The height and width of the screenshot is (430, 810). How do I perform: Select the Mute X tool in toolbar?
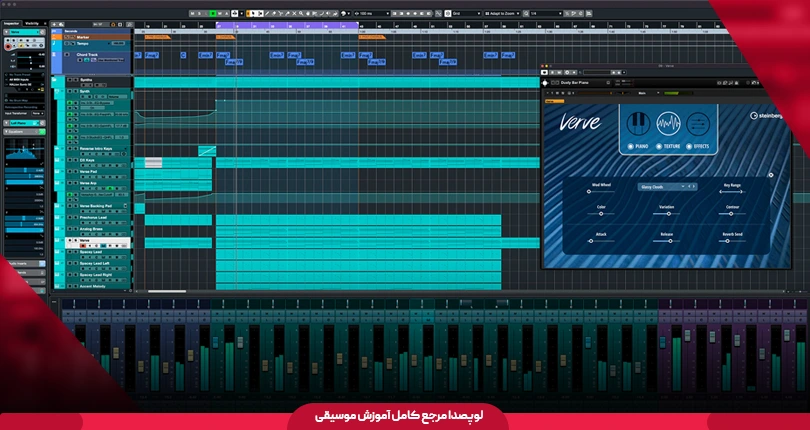click(x=294, y=13)
